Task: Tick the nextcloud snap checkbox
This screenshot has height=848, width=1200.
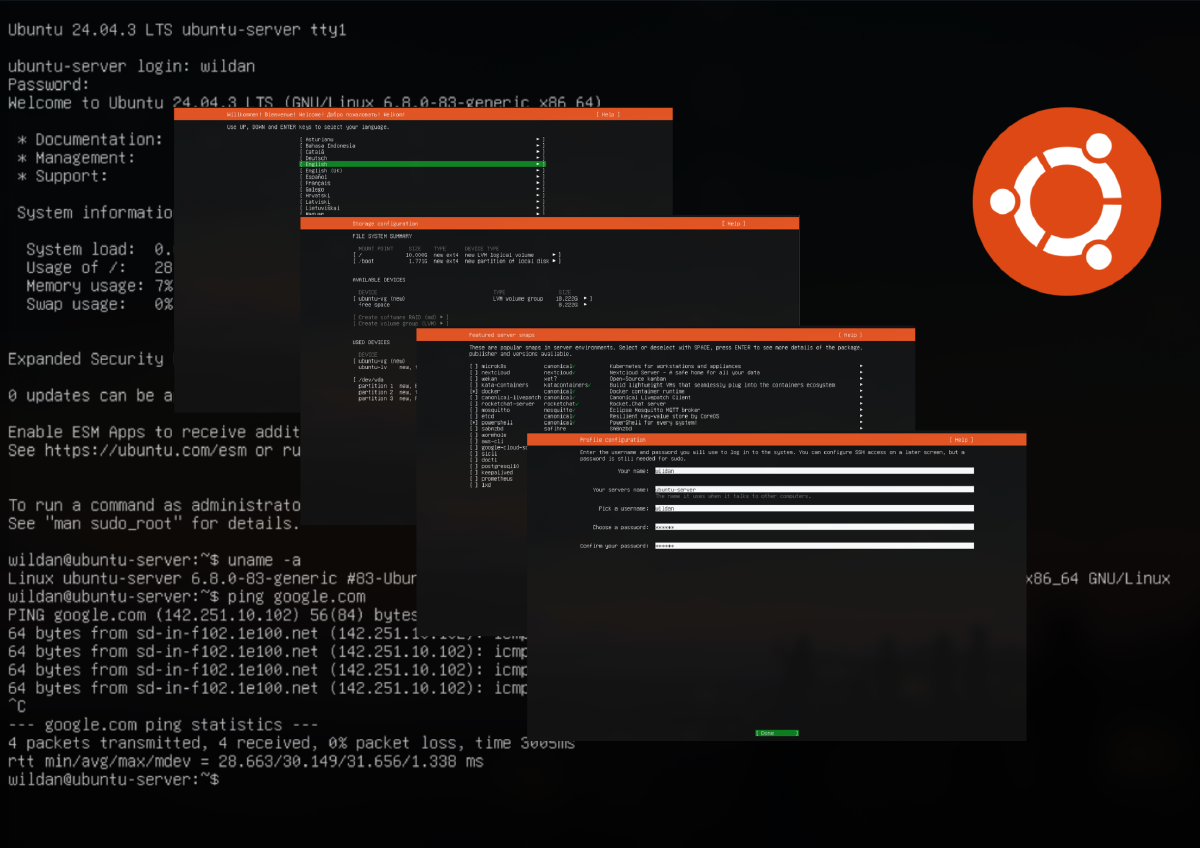Action: point(473,372)
